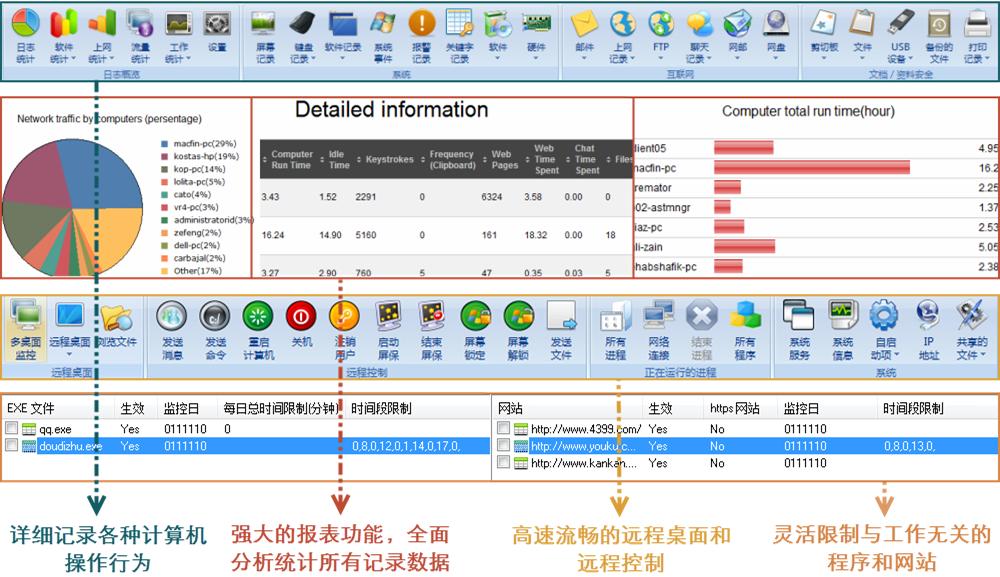Sort by Web Pages column
The width and height of the screenshot is (1000, 577).
pyautogui.click(x=501, y=159)
